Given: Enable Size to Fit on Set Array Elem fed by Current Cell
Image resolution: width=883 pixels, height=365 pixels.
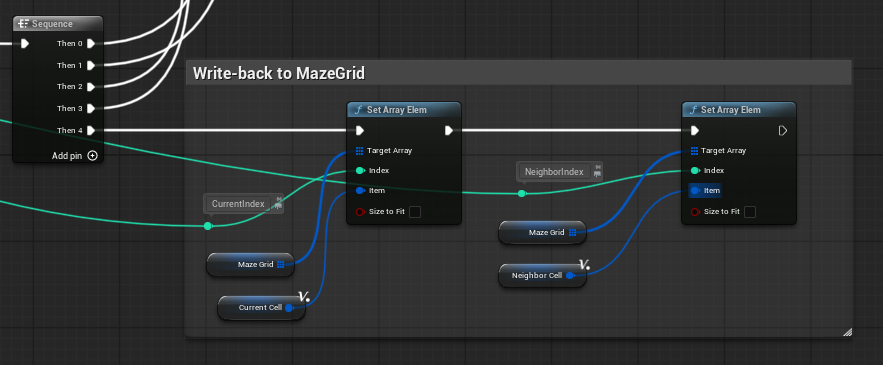Looking at the screenshot, I should [x=415, y=212].
